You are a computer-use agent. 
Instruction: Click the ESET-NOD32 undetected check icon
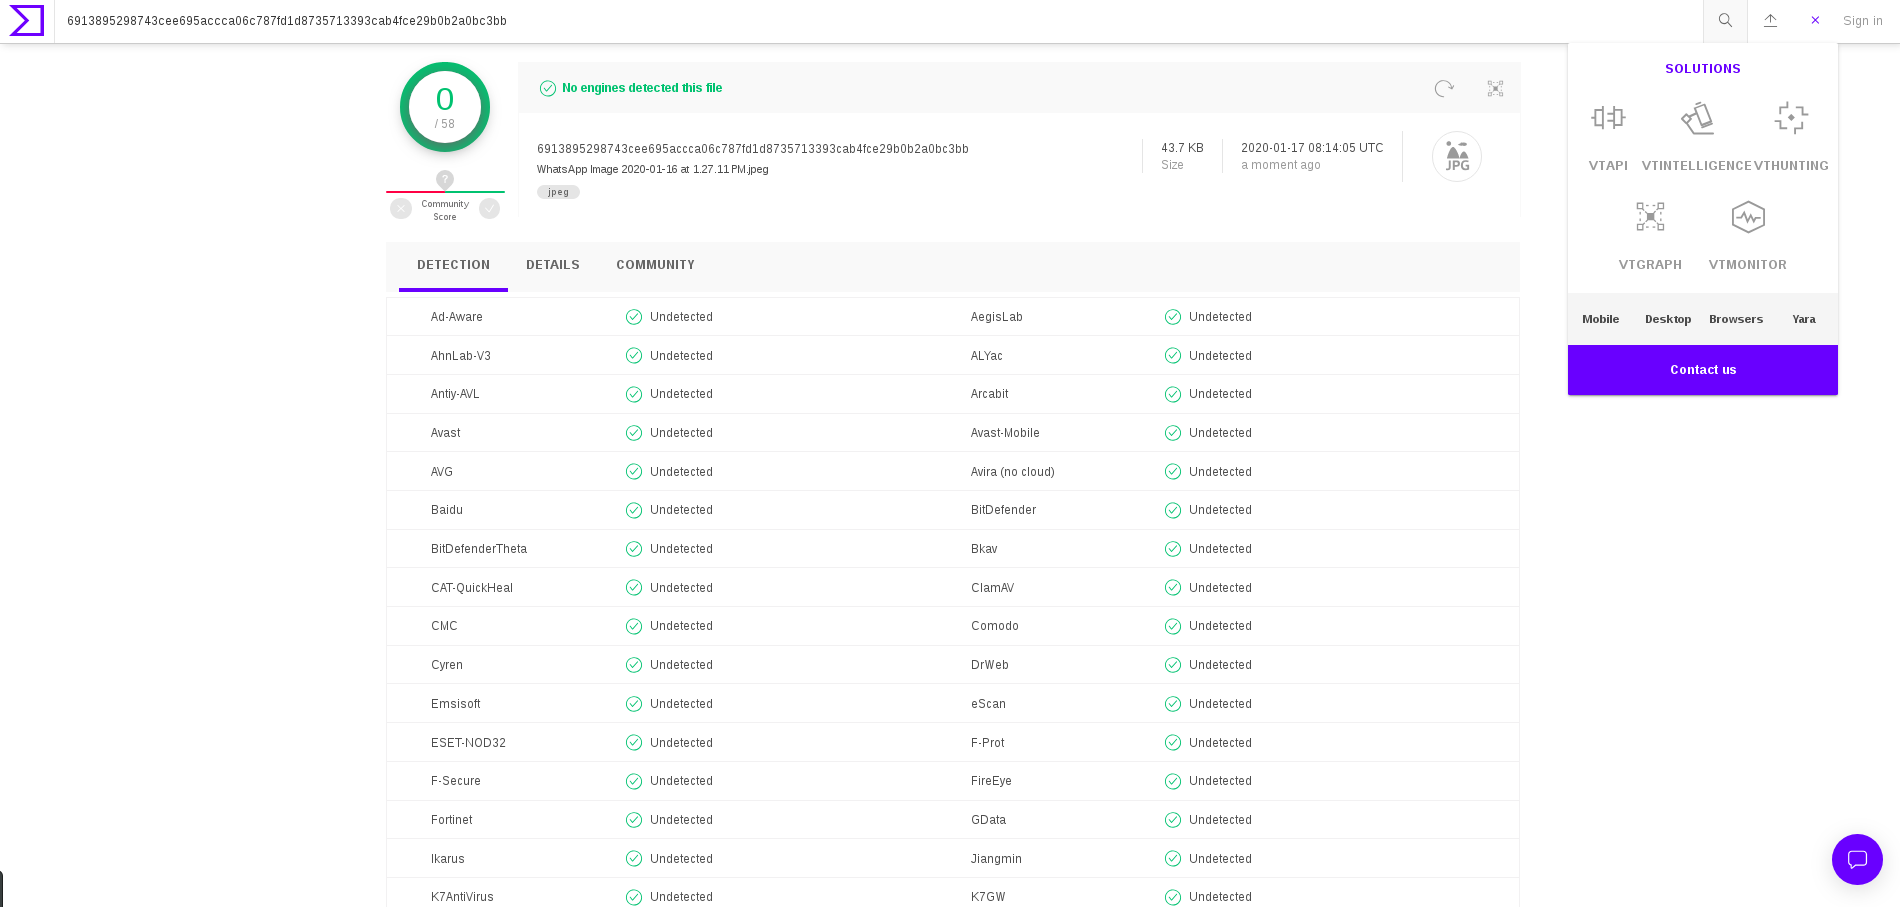coord(634,743)
